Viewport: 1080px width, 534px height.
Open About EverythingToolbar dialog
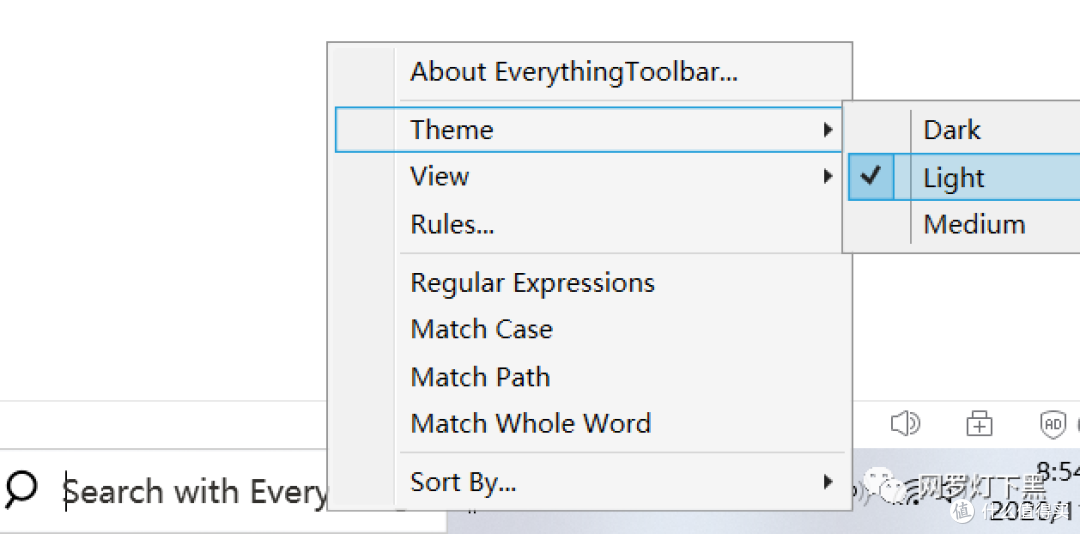574,72
